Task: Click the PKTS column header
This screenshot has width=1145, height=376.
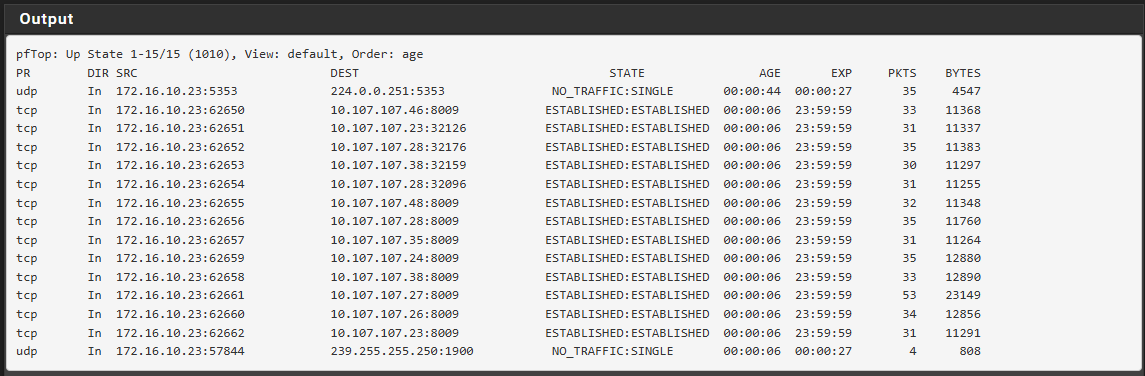Action: pyautogui.click(x=902, y=73)
